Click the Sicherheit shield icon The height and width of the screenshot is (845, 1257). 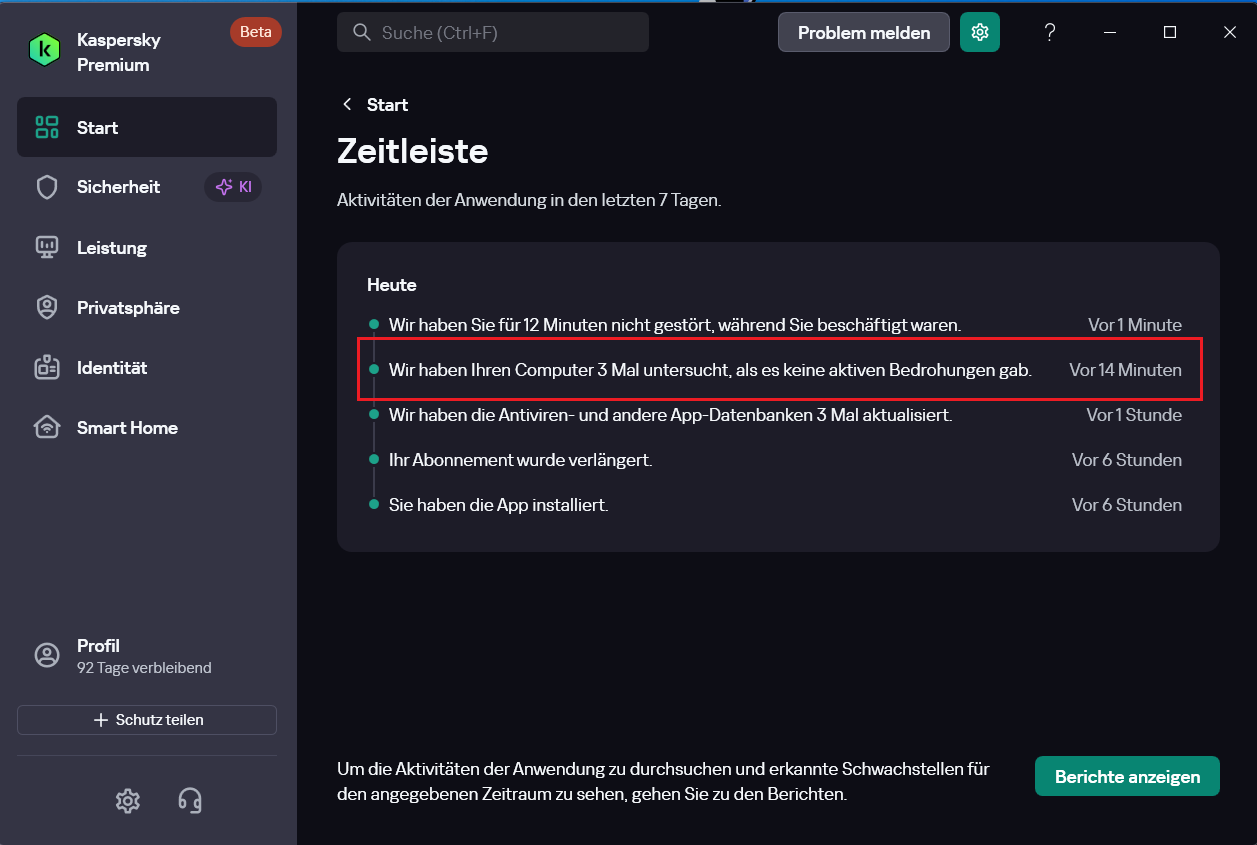coord(47,187)
